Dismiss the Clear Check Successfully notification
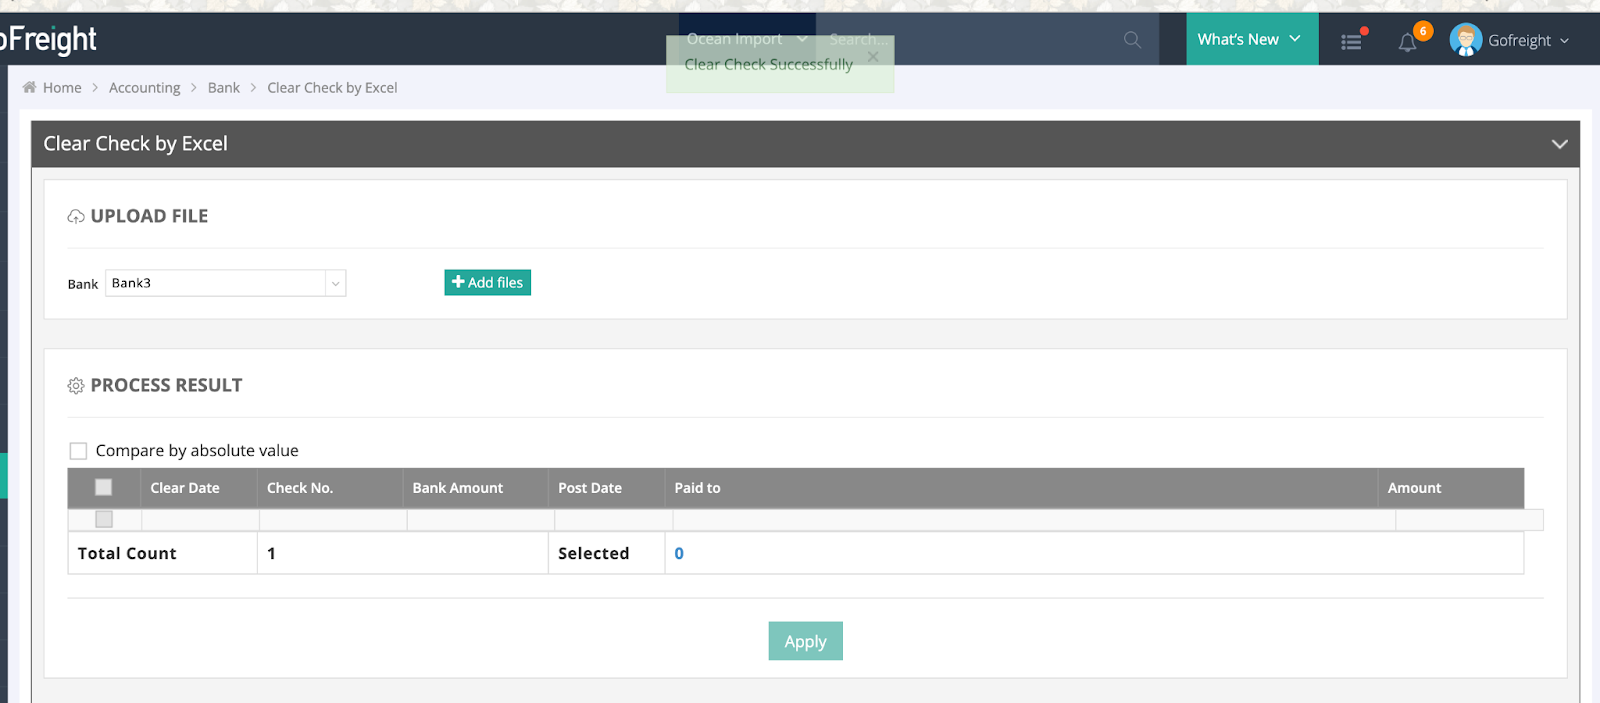Image resolution: width=1600 pixels, height=703 pixels. 873,57
